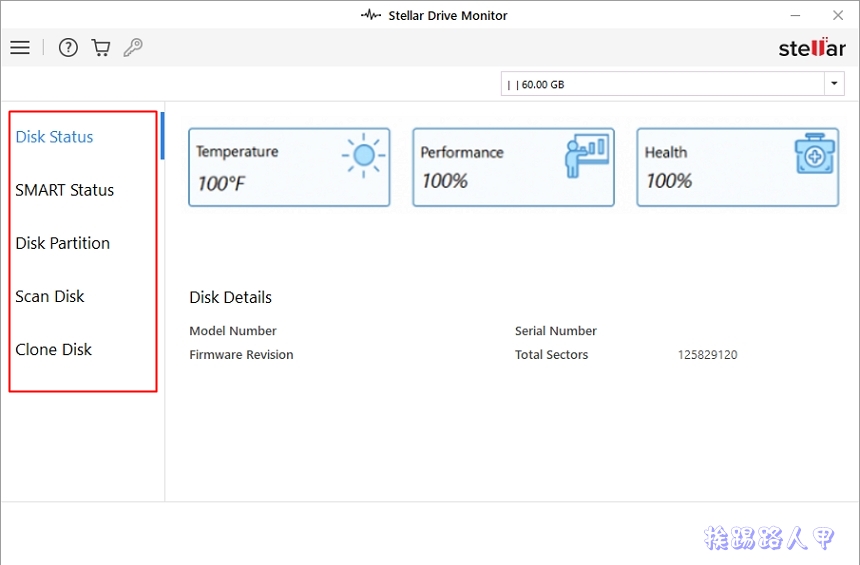Click the Total Sectors label
This screenshot has width=860, height=565.
[551, 354]
